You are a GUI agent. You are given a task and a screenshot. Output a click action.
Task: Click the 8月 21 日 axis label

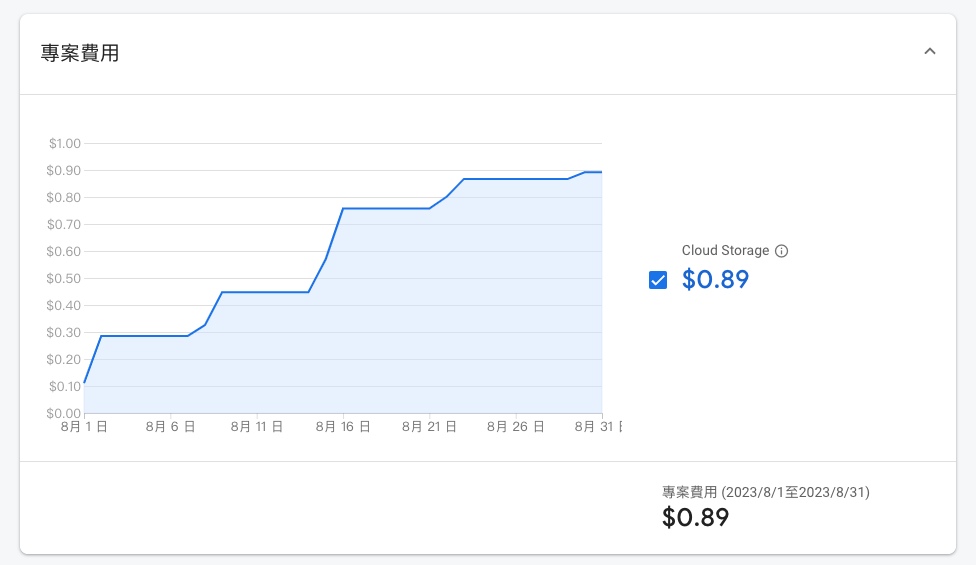429,427
